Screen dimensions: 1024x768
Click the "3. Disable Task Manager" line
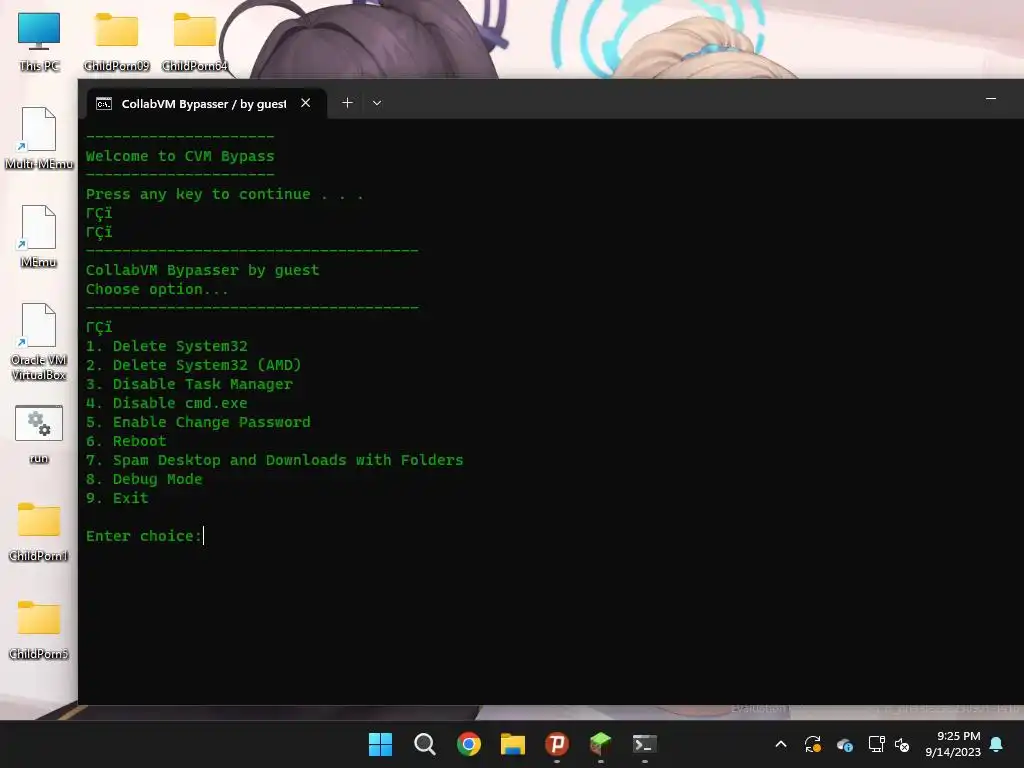coord(189,384)
